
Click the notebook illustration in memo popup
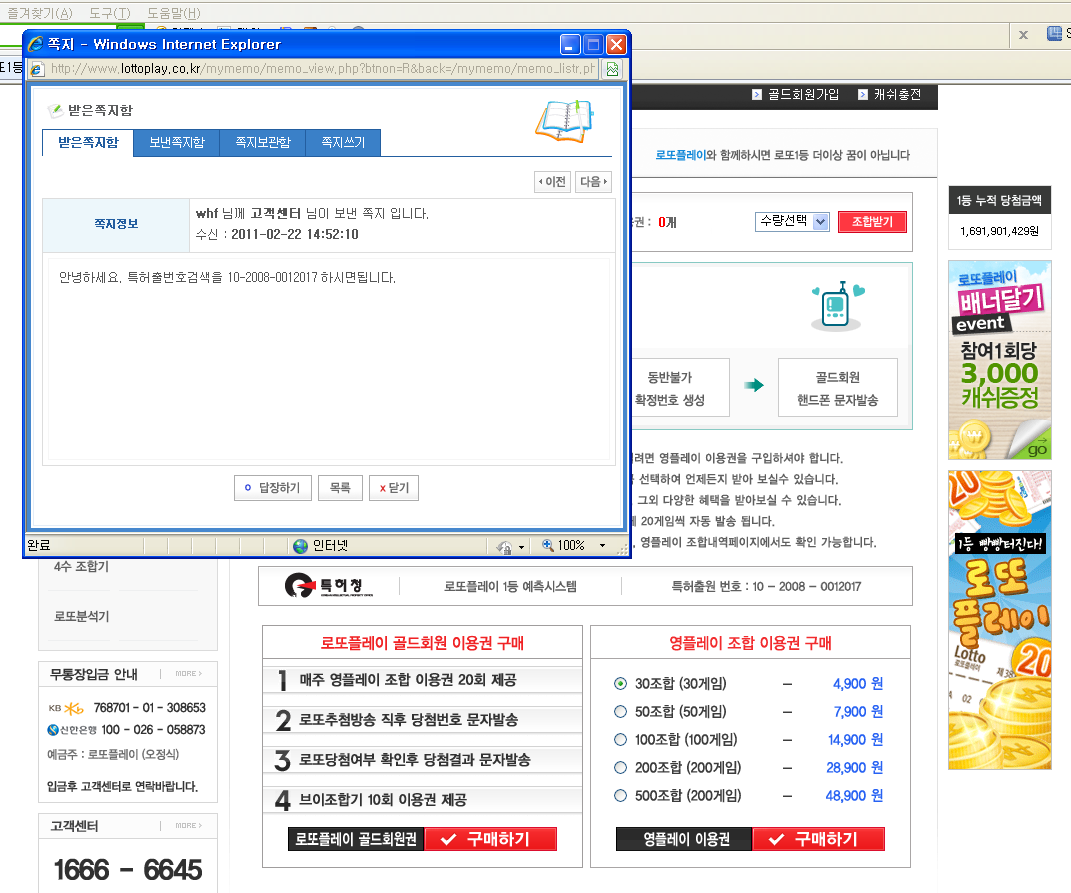click(x=563, y=120)
